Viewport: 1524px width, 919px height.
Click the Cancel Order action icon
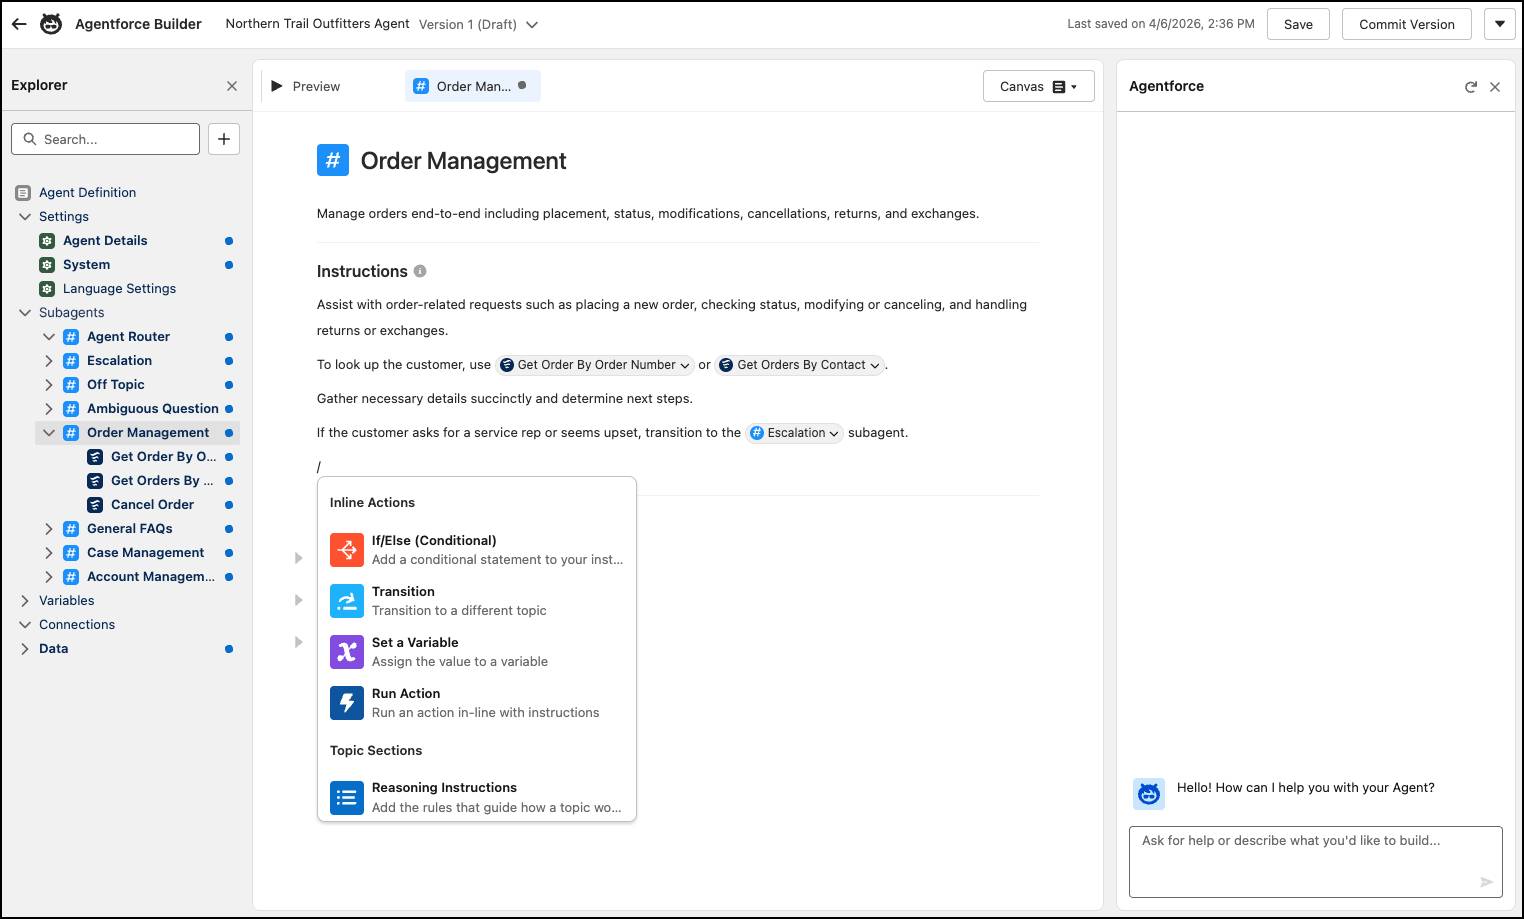[95, 504]
